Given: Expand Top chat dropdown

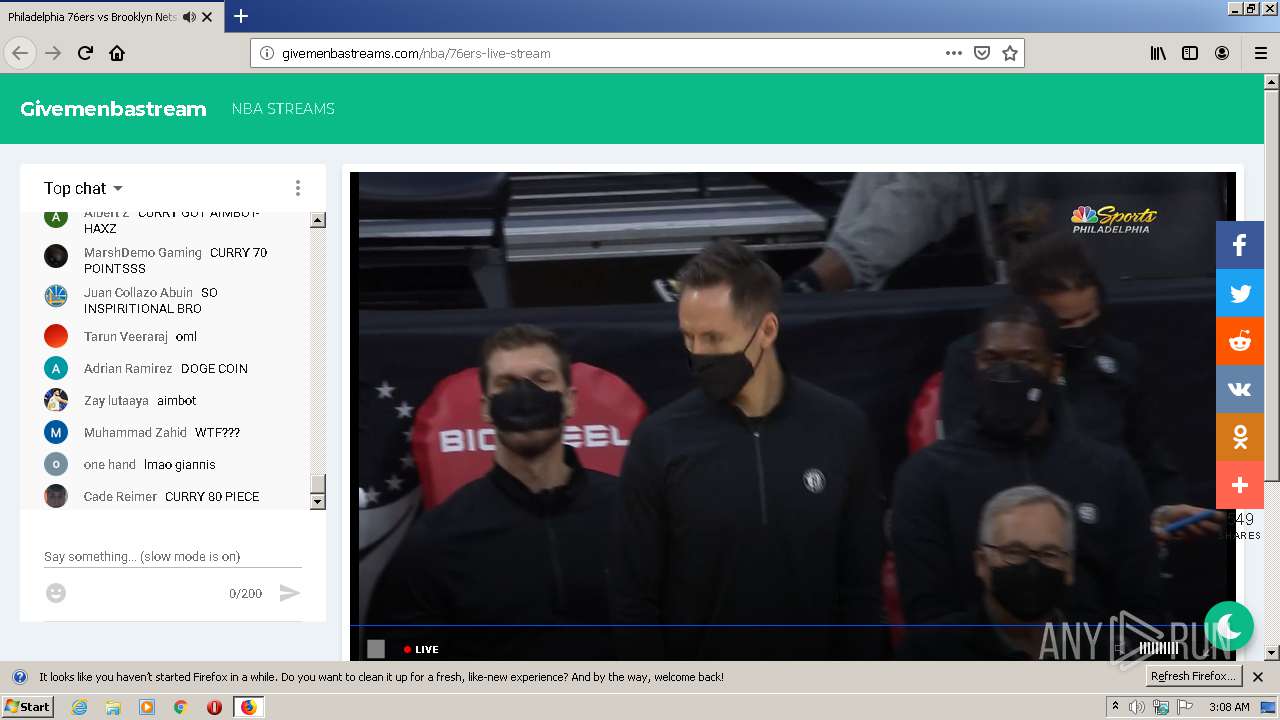Looking at the screenshot, I should tap(83, 188).
